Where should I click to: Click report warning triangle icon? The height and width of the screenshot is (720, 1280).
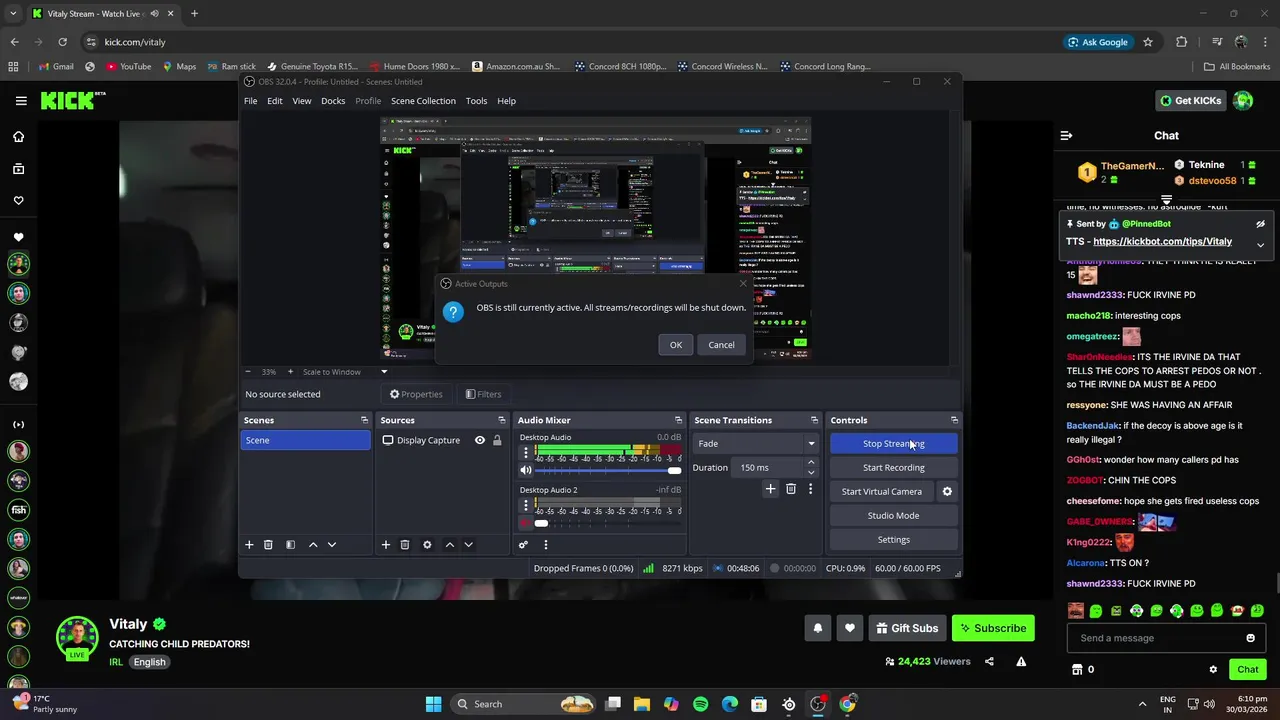coord(1021,661)
